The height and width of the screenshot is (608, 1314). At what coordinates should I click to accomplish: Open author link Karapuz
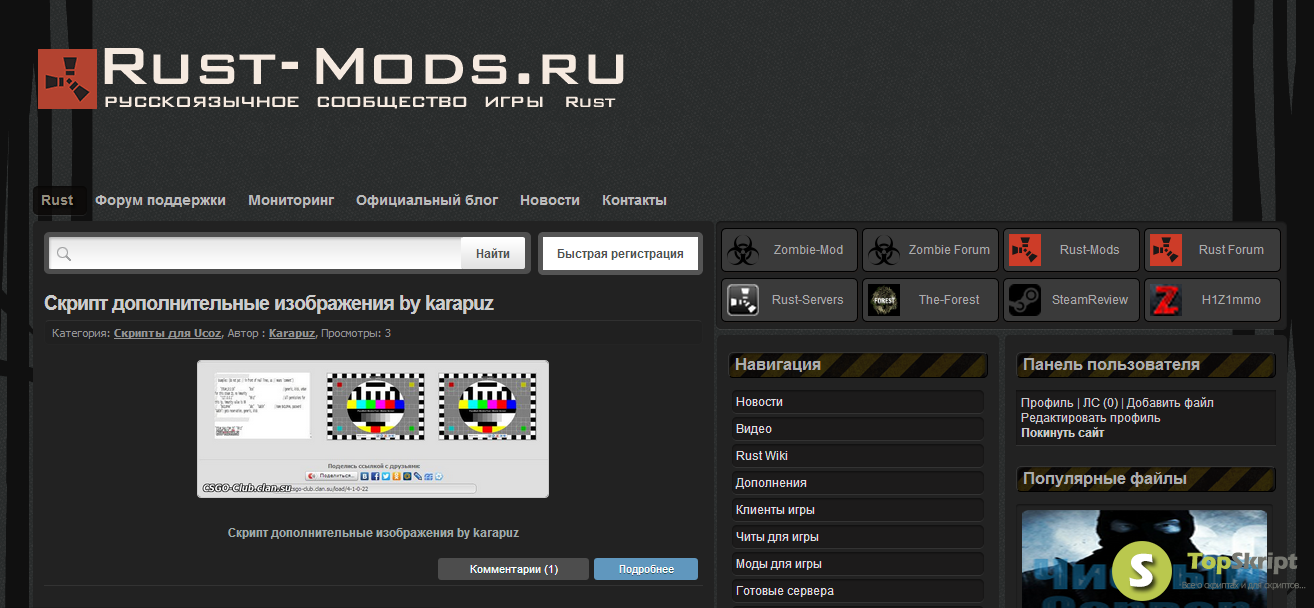click(x=292, y=333)
